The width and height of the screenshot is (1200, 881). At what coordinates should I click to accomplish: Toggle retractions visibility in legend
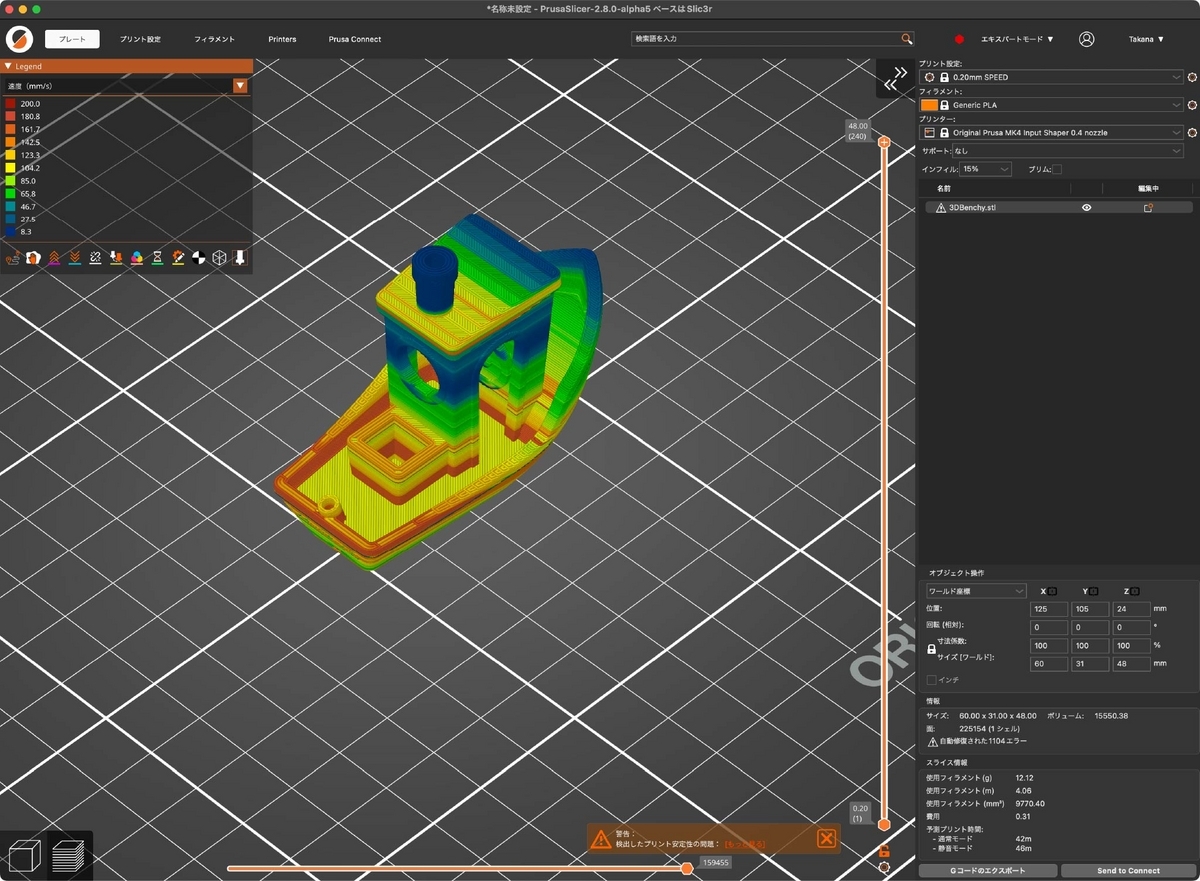(x=54, y=258)
